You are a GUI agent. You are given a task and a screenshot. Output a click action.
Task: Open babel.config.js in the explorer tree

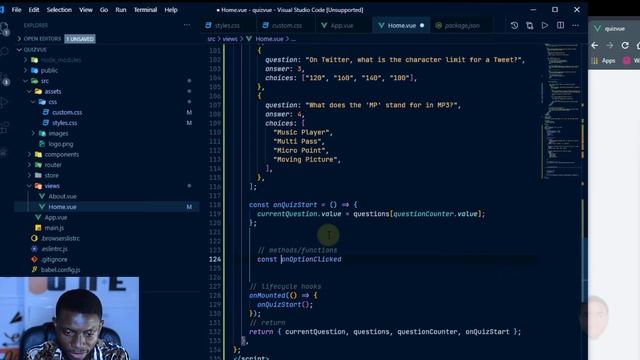click(60, 270)
